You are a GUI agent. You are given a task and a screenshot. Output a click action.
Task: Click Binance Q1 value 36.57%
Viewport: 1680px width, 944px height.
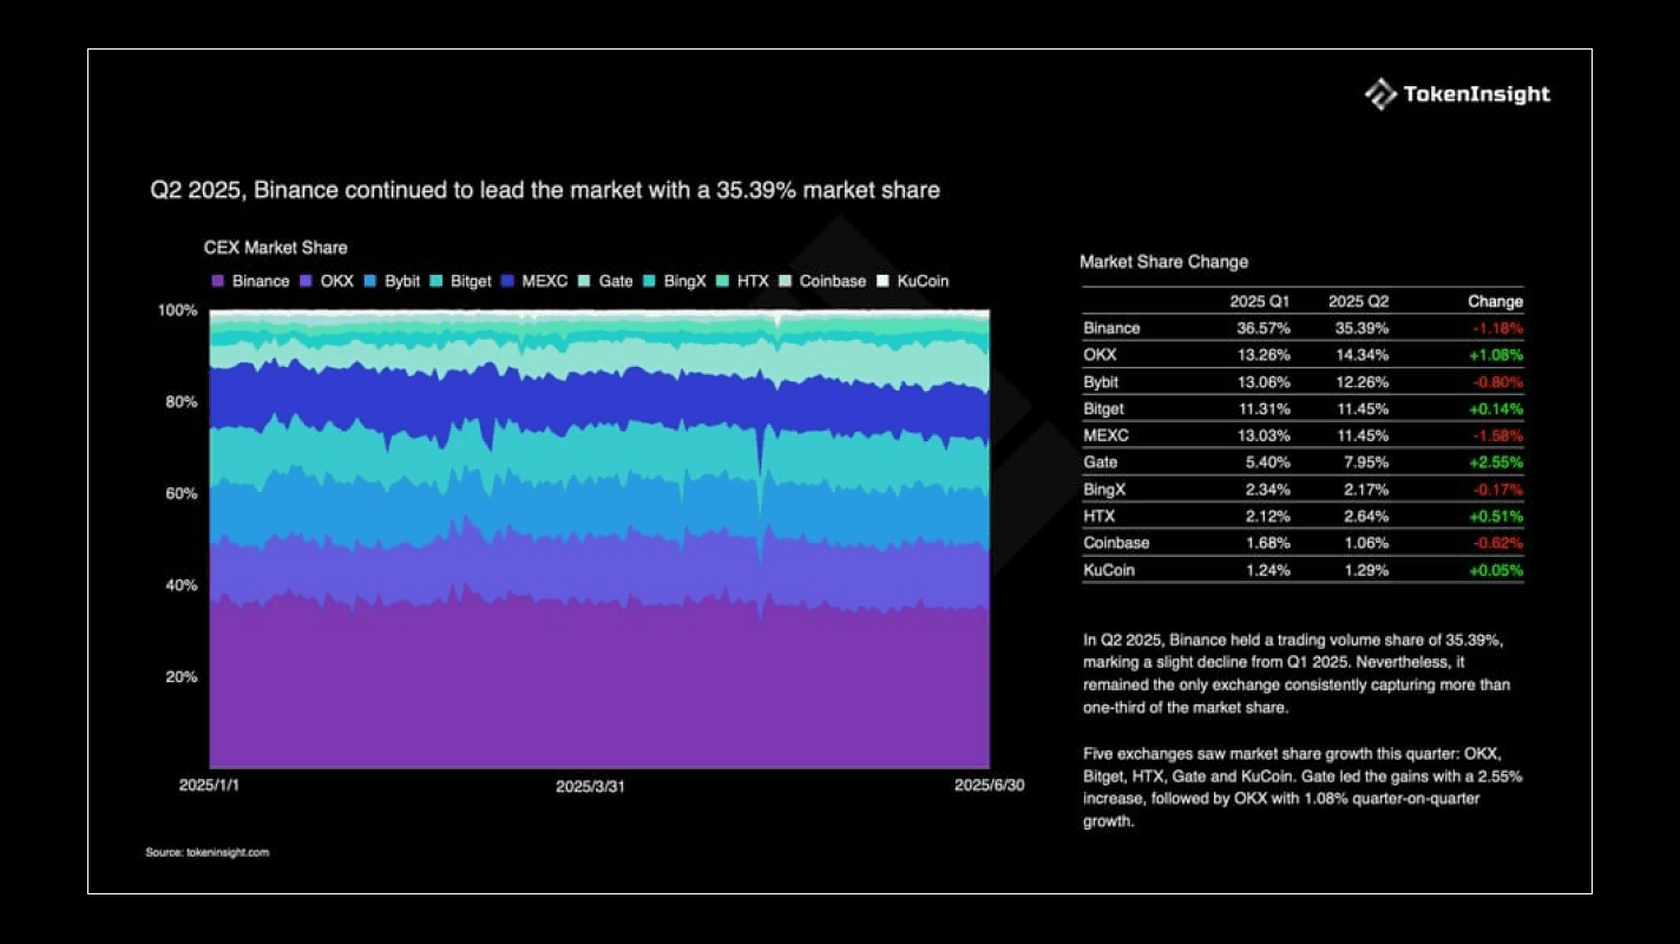[1263, 328]
